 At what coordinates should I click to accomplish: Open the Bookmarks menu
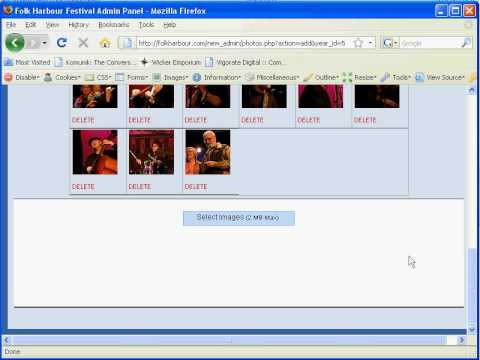[x=114, y=25]
